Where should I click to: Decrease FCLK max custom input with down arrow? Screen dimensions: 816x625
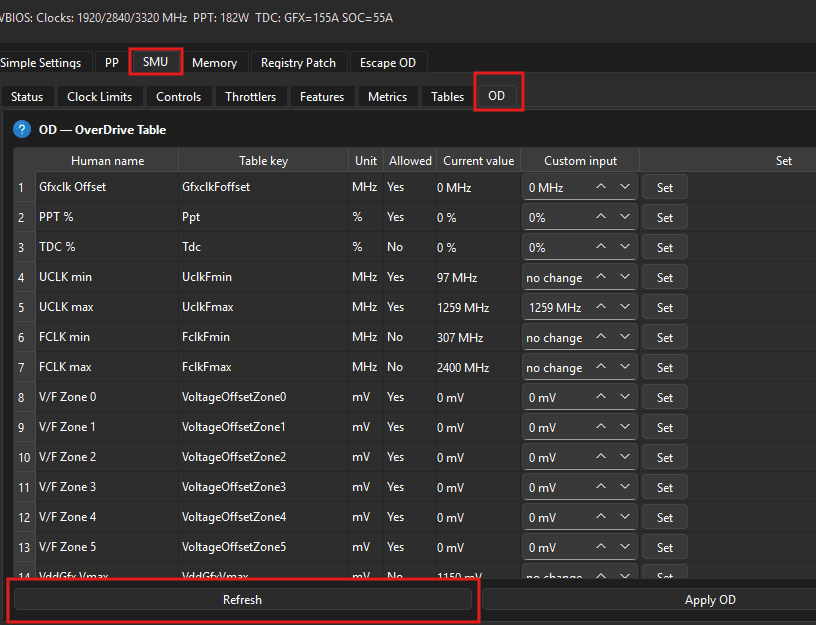(x=625, y=367)
